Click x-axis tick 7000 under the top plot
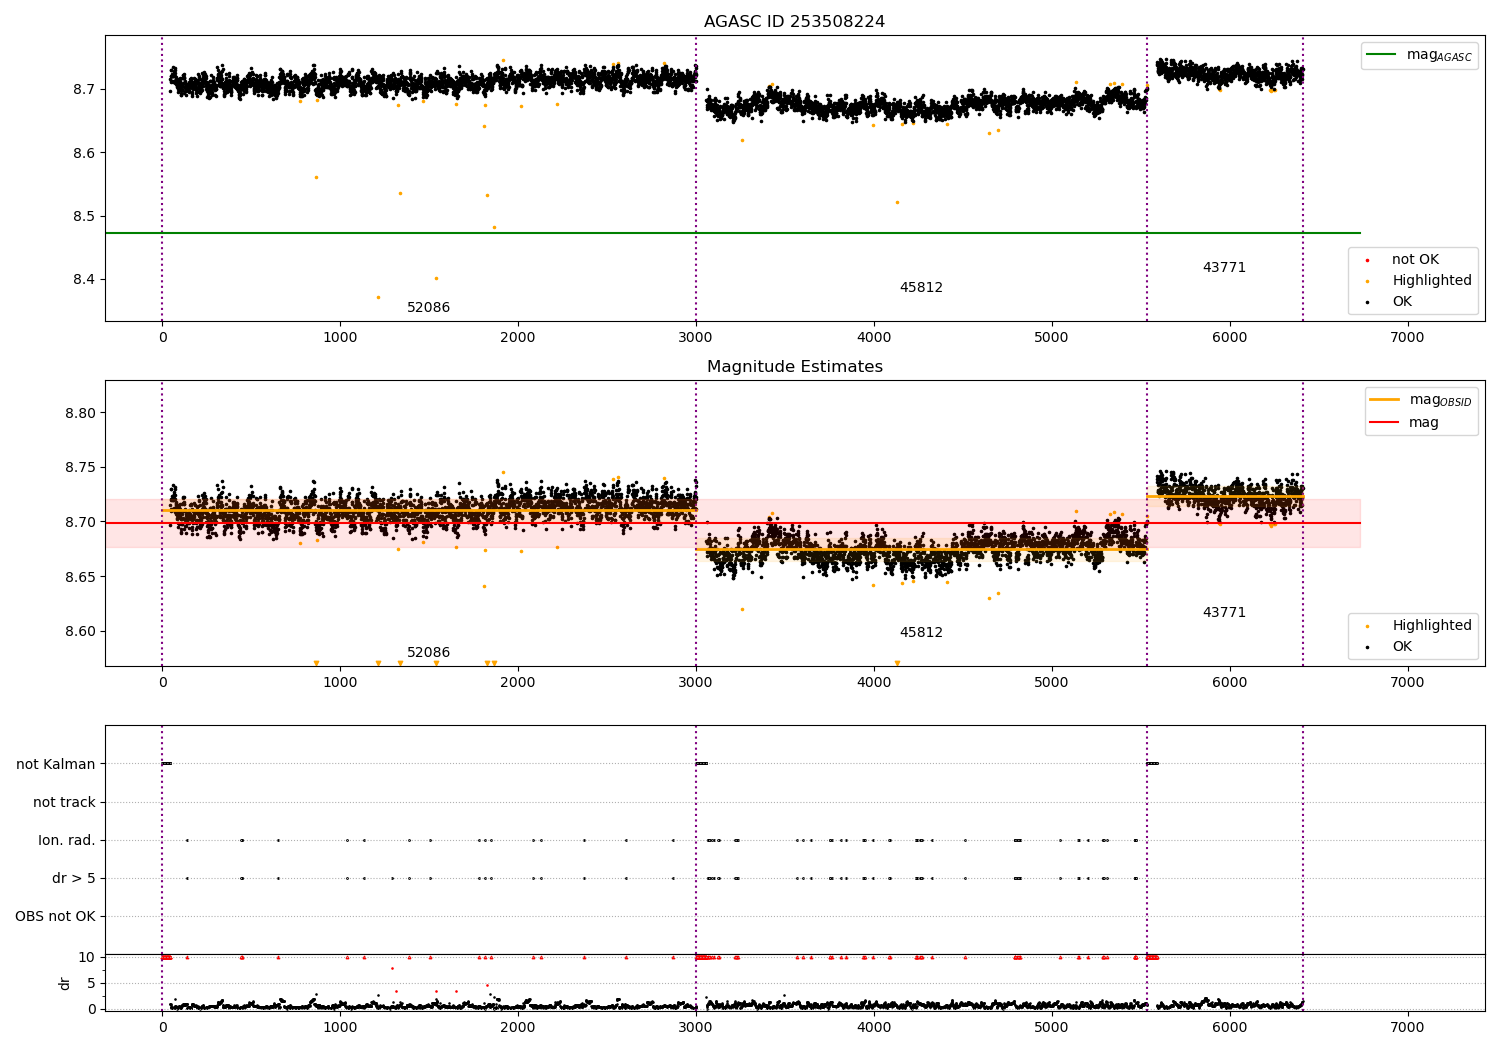The image size is (1500, 1050). (1407, 337)
